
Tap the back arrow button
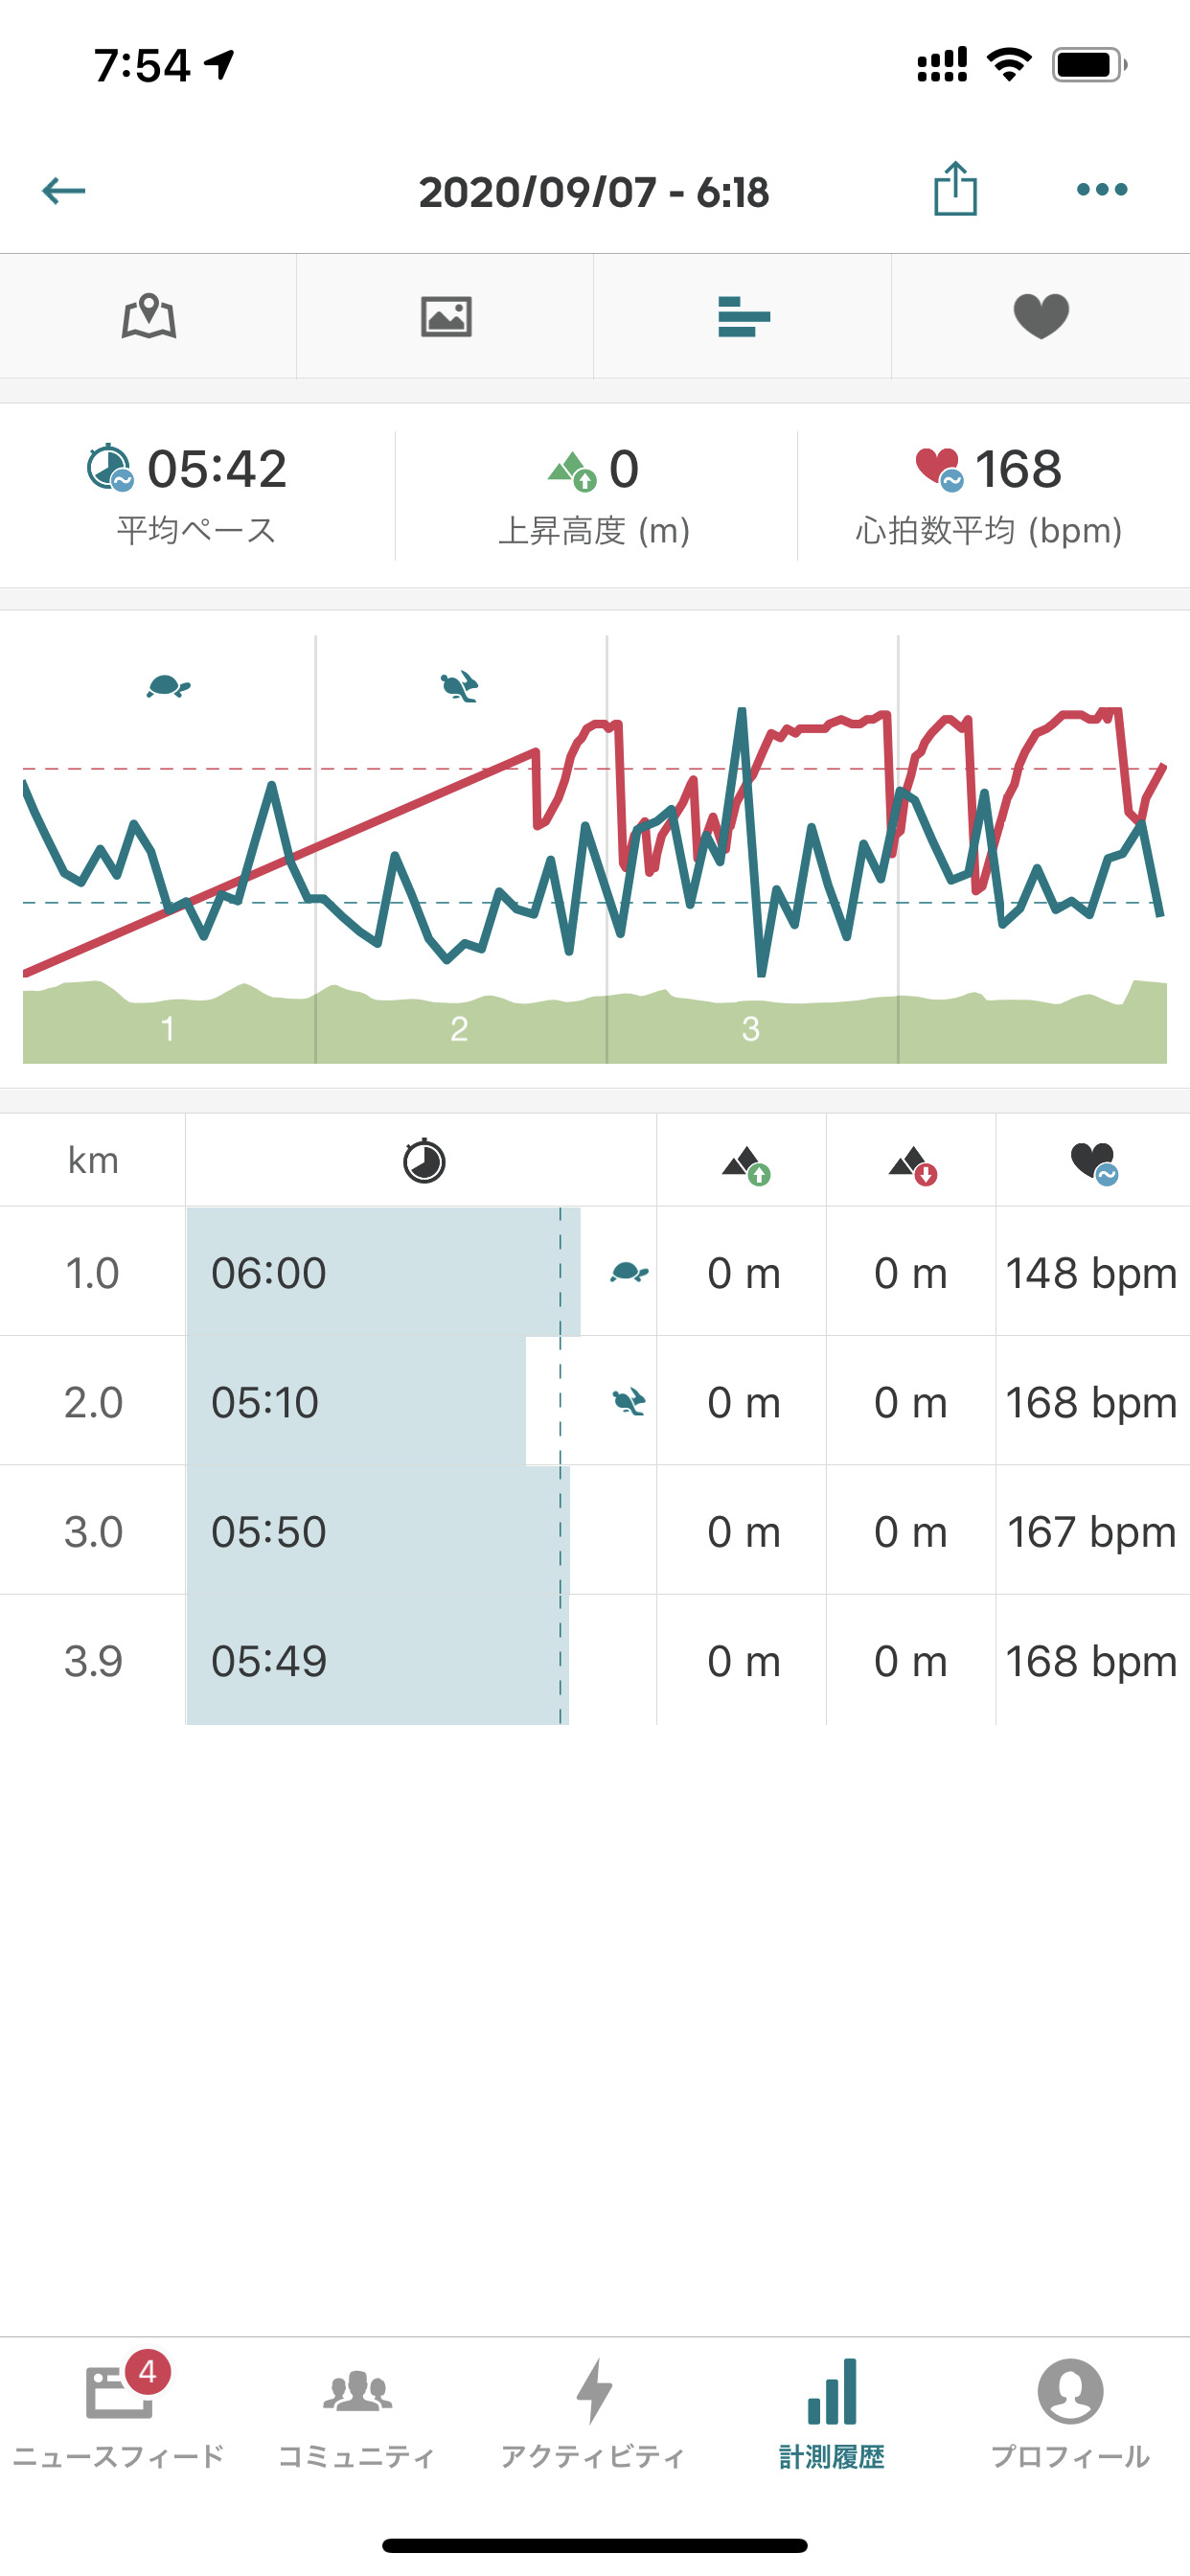(x=64, y=190)
